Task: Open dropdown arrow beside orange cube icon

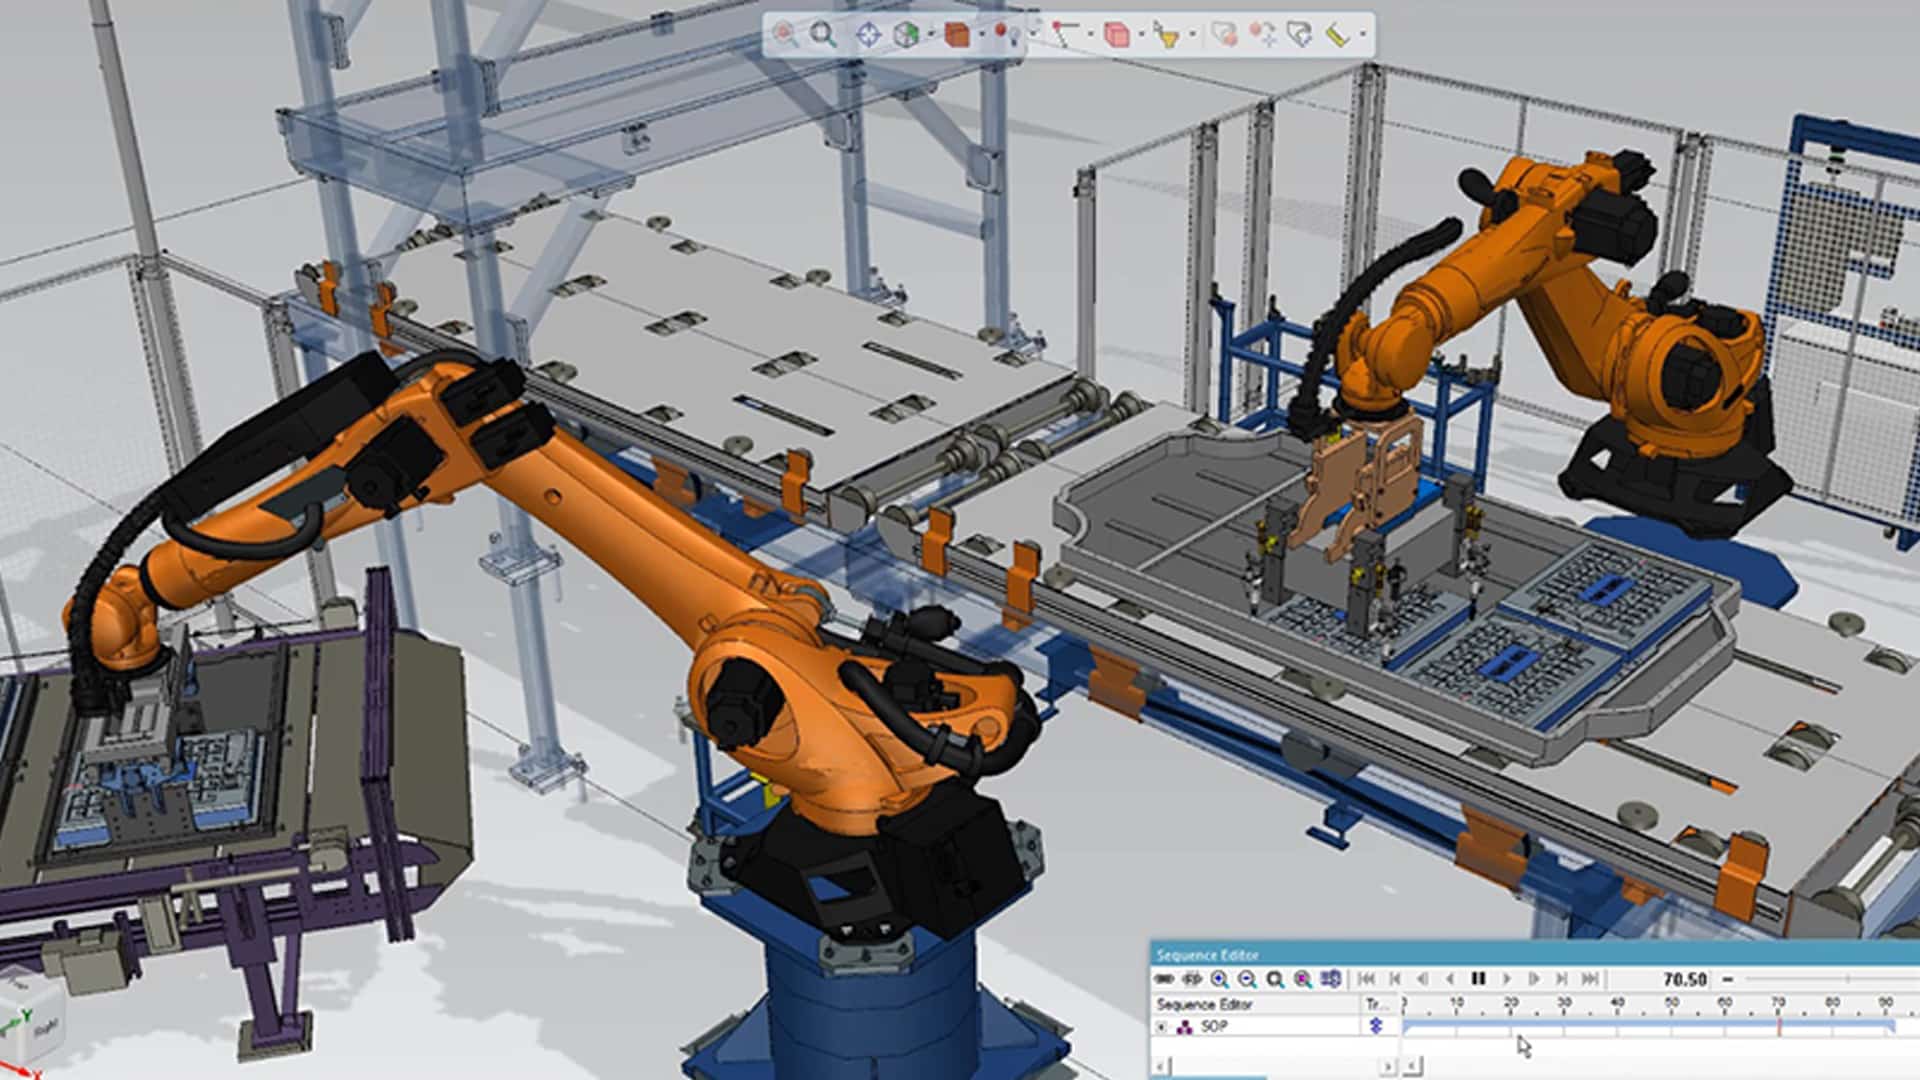Action: (x=982, y=34)
